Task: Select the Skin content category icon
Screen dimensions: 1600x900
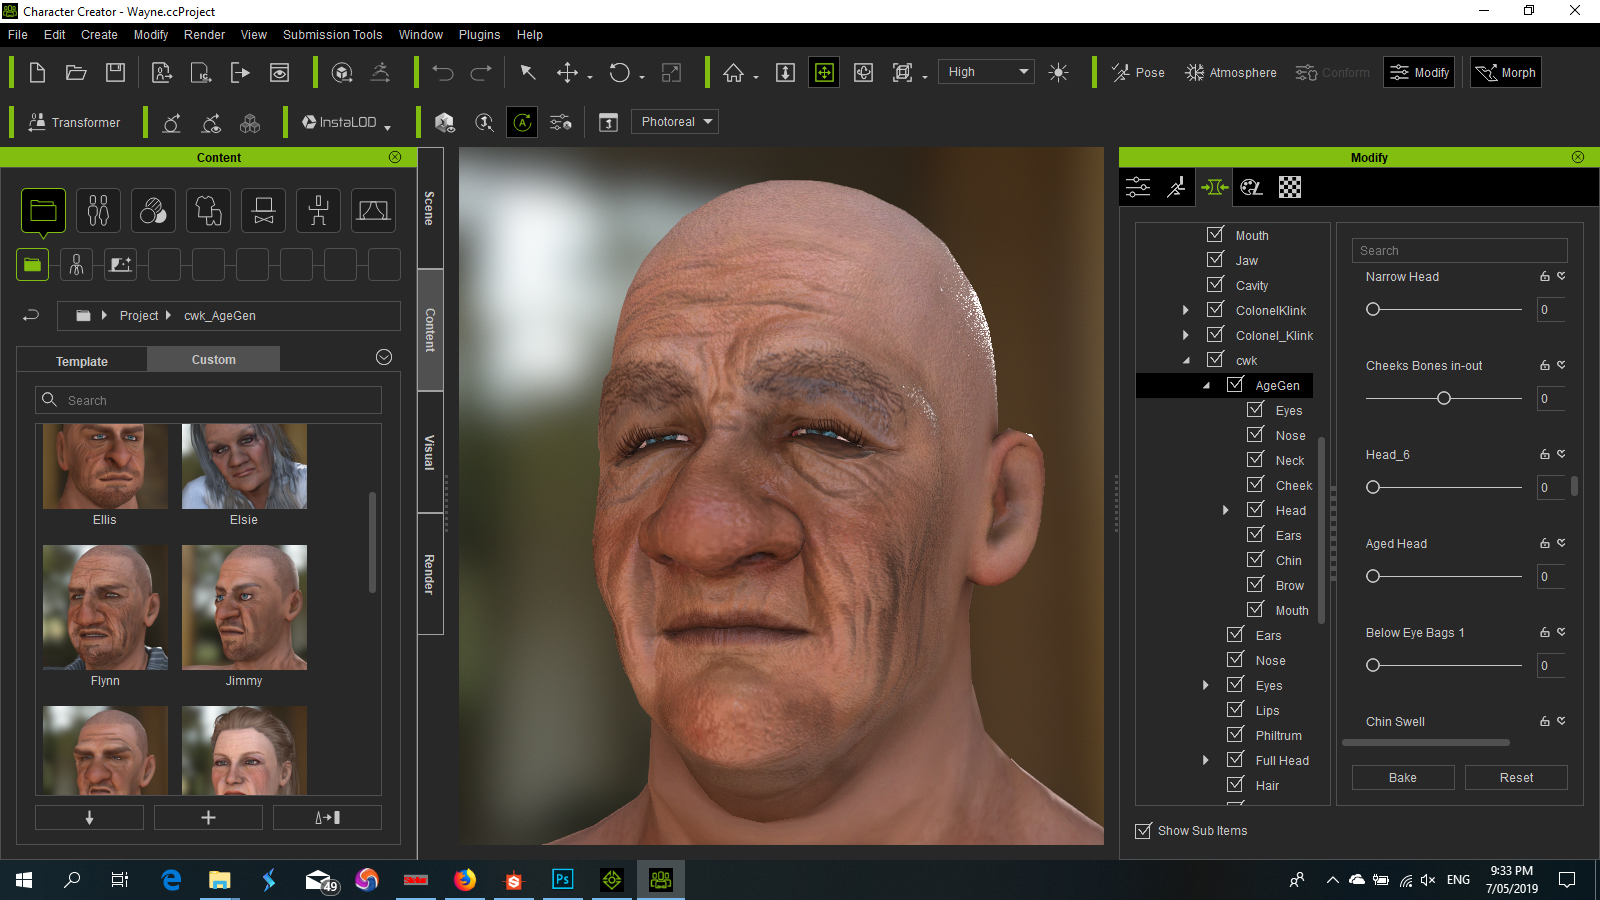Action: pos(153,210)
